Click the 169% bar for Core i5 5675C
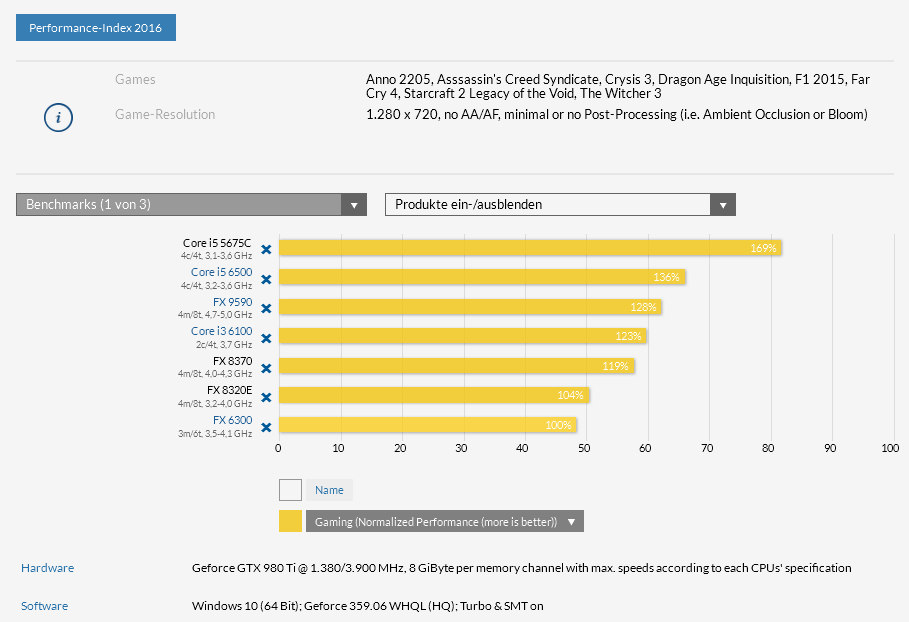This screenshot has width=909, height=622. click(x=530, y=248)
